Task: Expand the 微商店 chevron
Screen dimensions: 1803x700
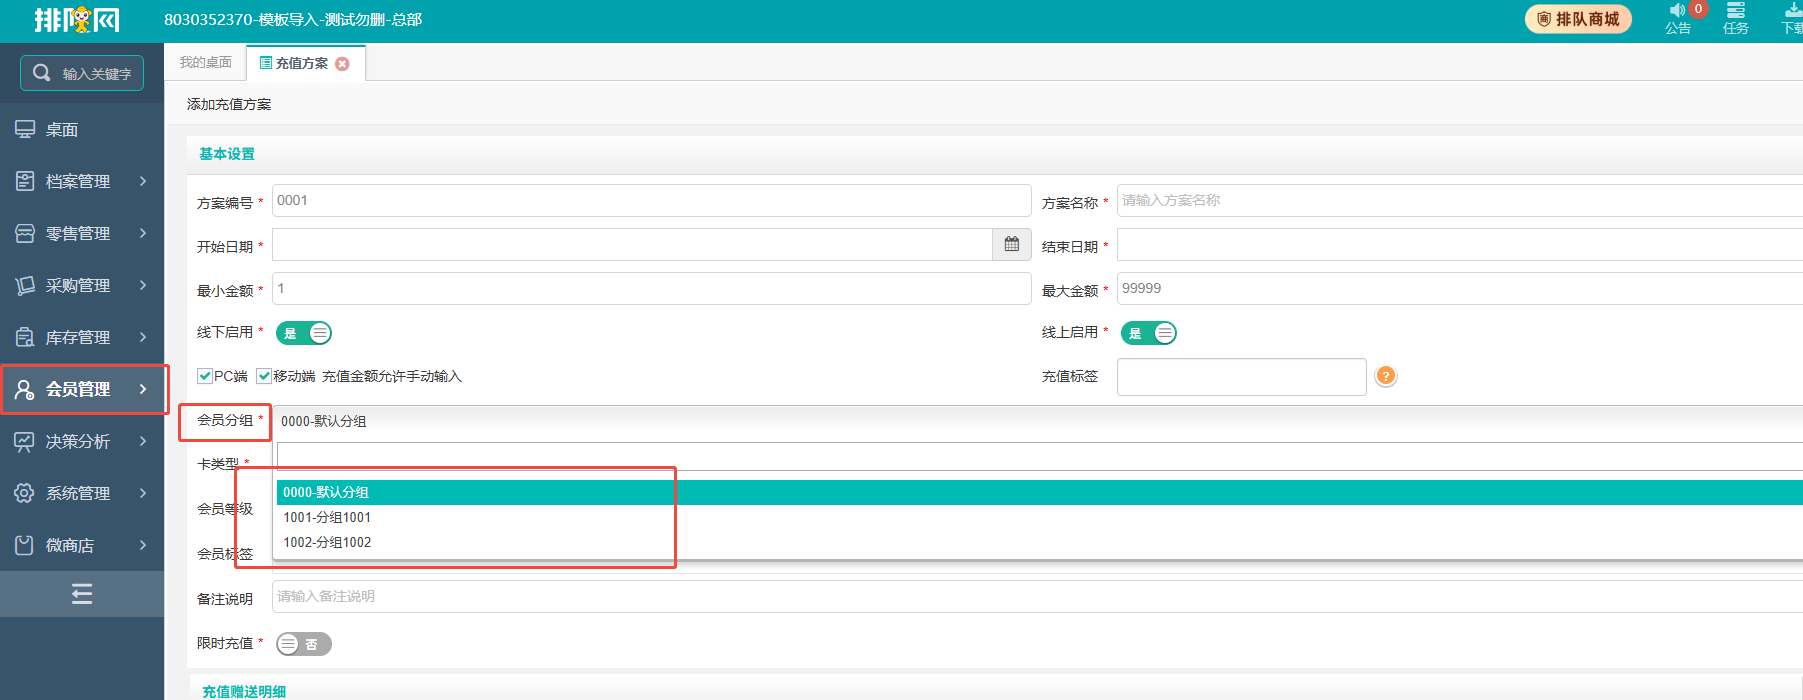Action: (x=143, y=545)
